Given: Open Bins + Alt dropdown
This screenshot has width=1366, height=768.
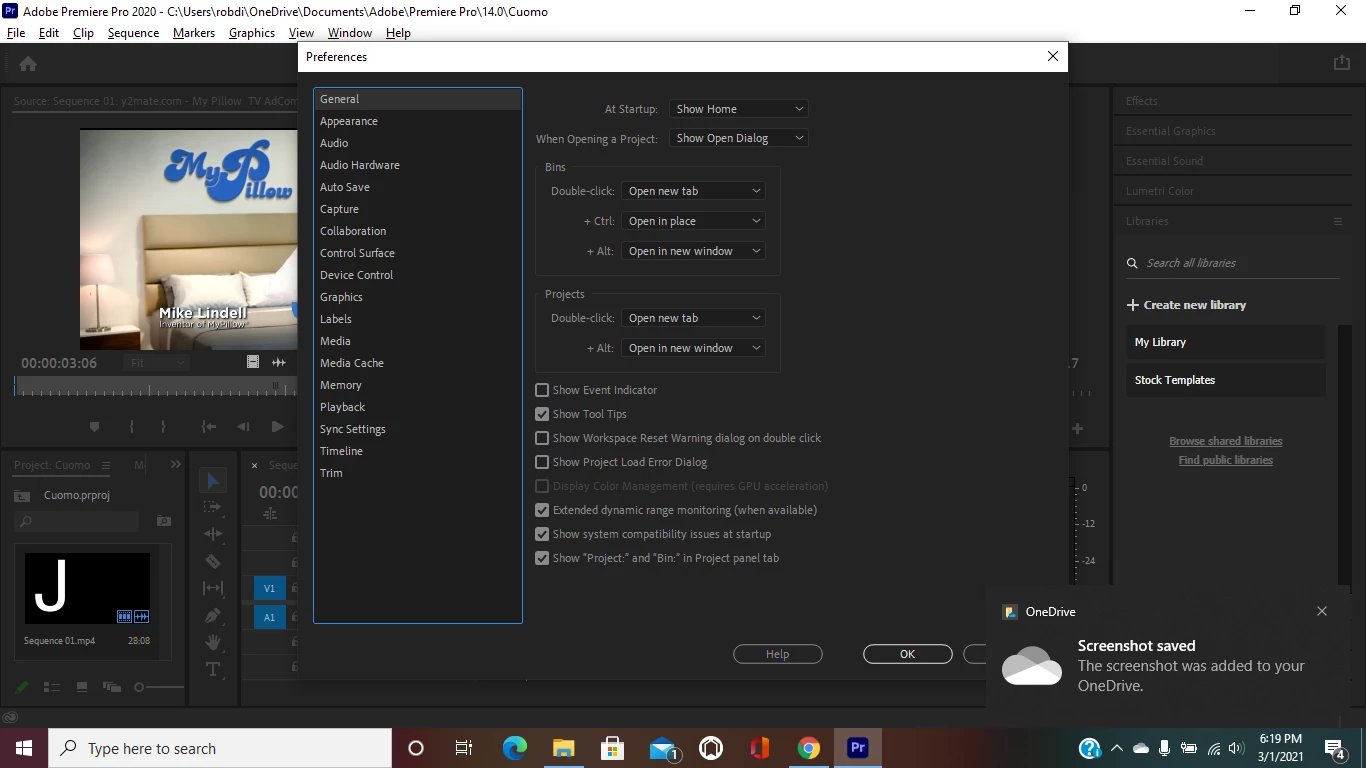Looking at the screenshot, I should (693, 251).
